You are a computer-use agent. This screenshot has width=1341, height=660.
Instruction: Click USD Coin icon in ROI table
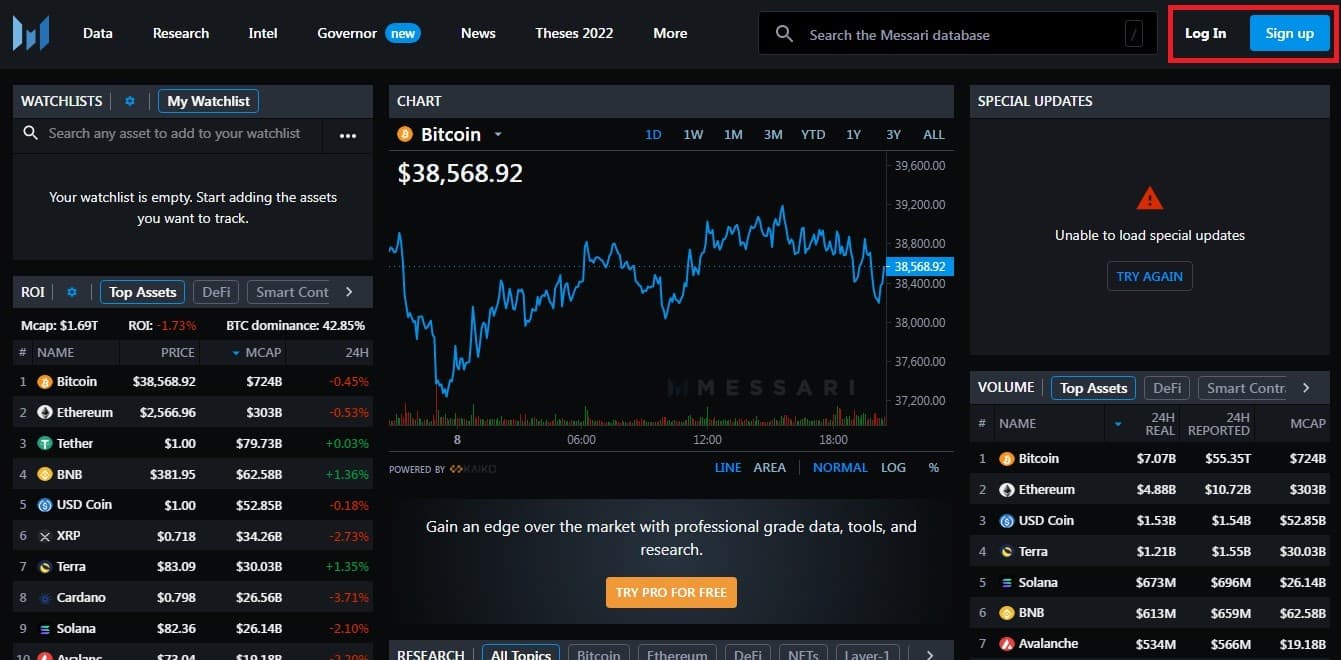click(x=44, y=505)
